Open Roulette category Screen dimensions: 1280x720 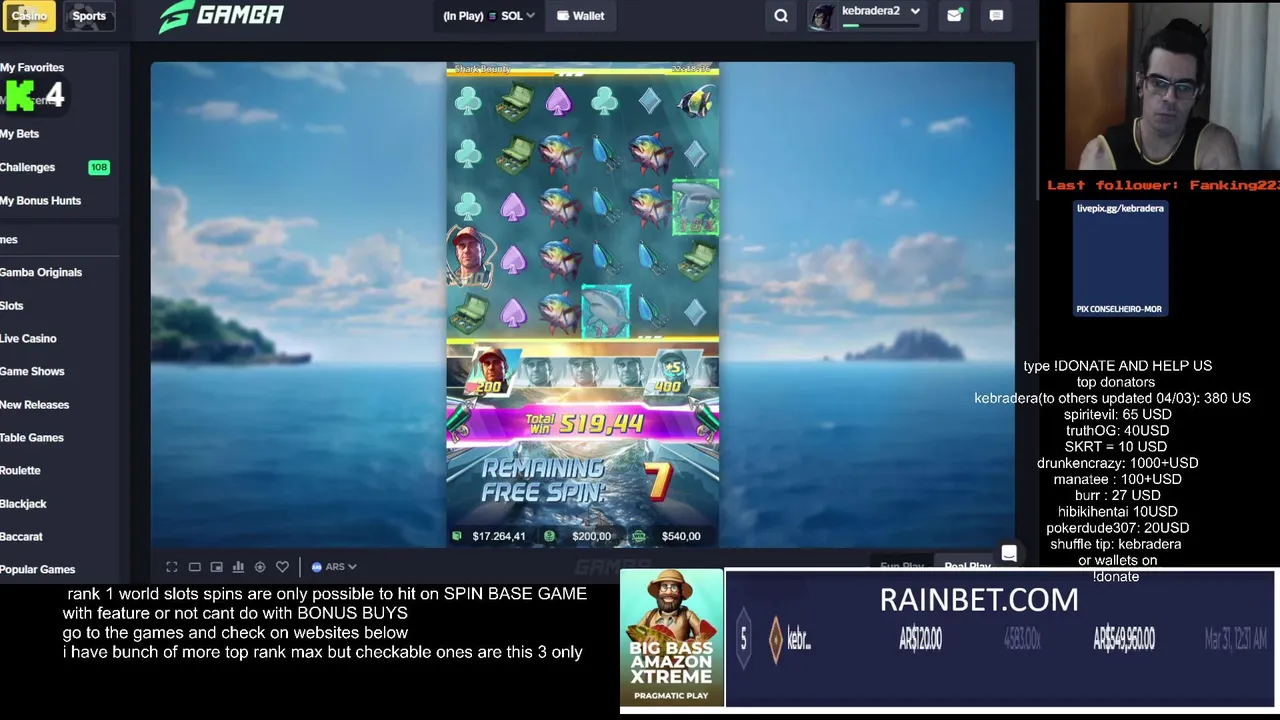[x=21, y=470]
